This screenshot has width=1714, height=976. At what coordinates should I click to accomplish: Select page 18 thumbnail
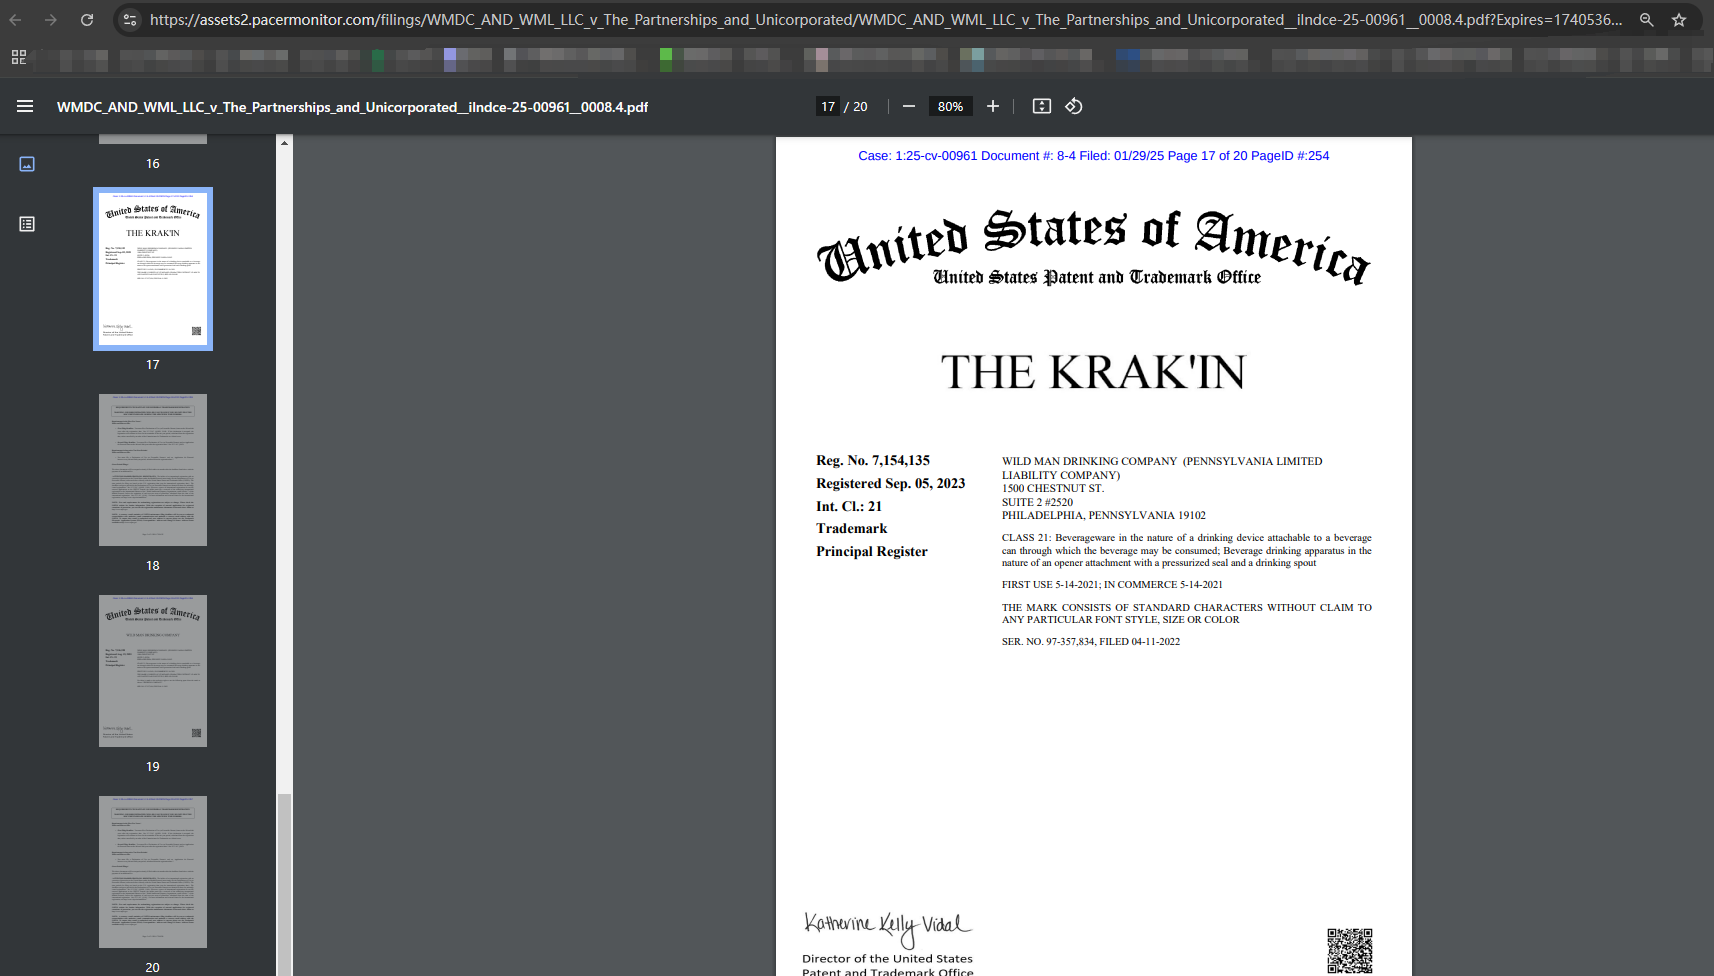[153, 470]
